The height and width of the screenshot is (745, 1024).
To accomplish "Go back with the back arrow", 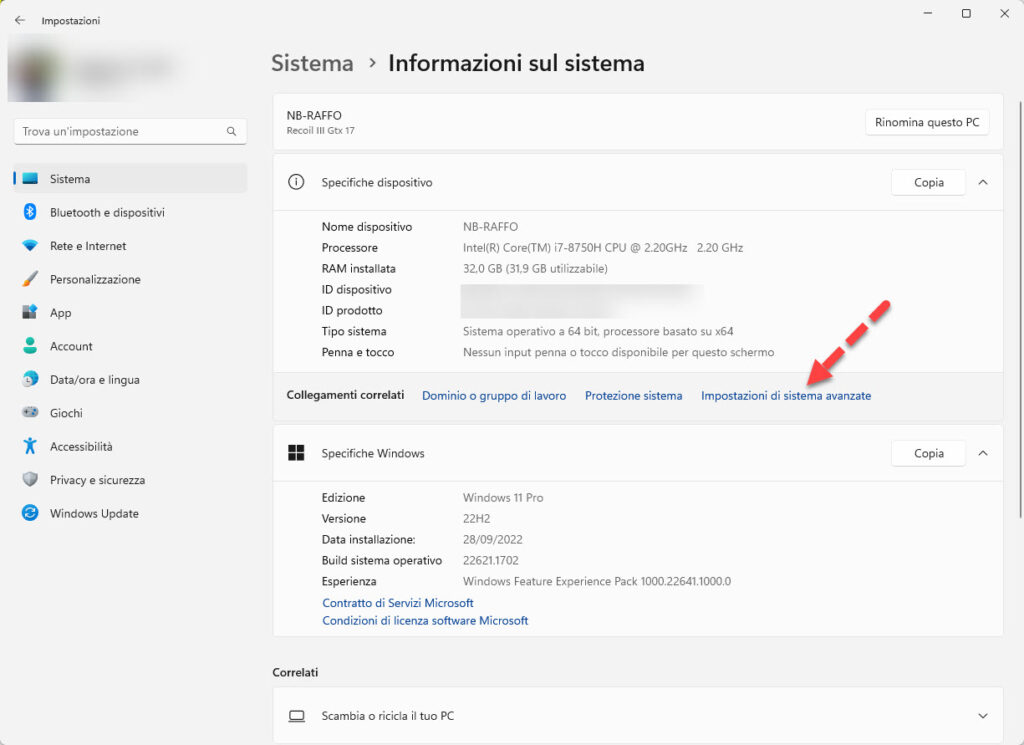I will click(x=20, y=20).
